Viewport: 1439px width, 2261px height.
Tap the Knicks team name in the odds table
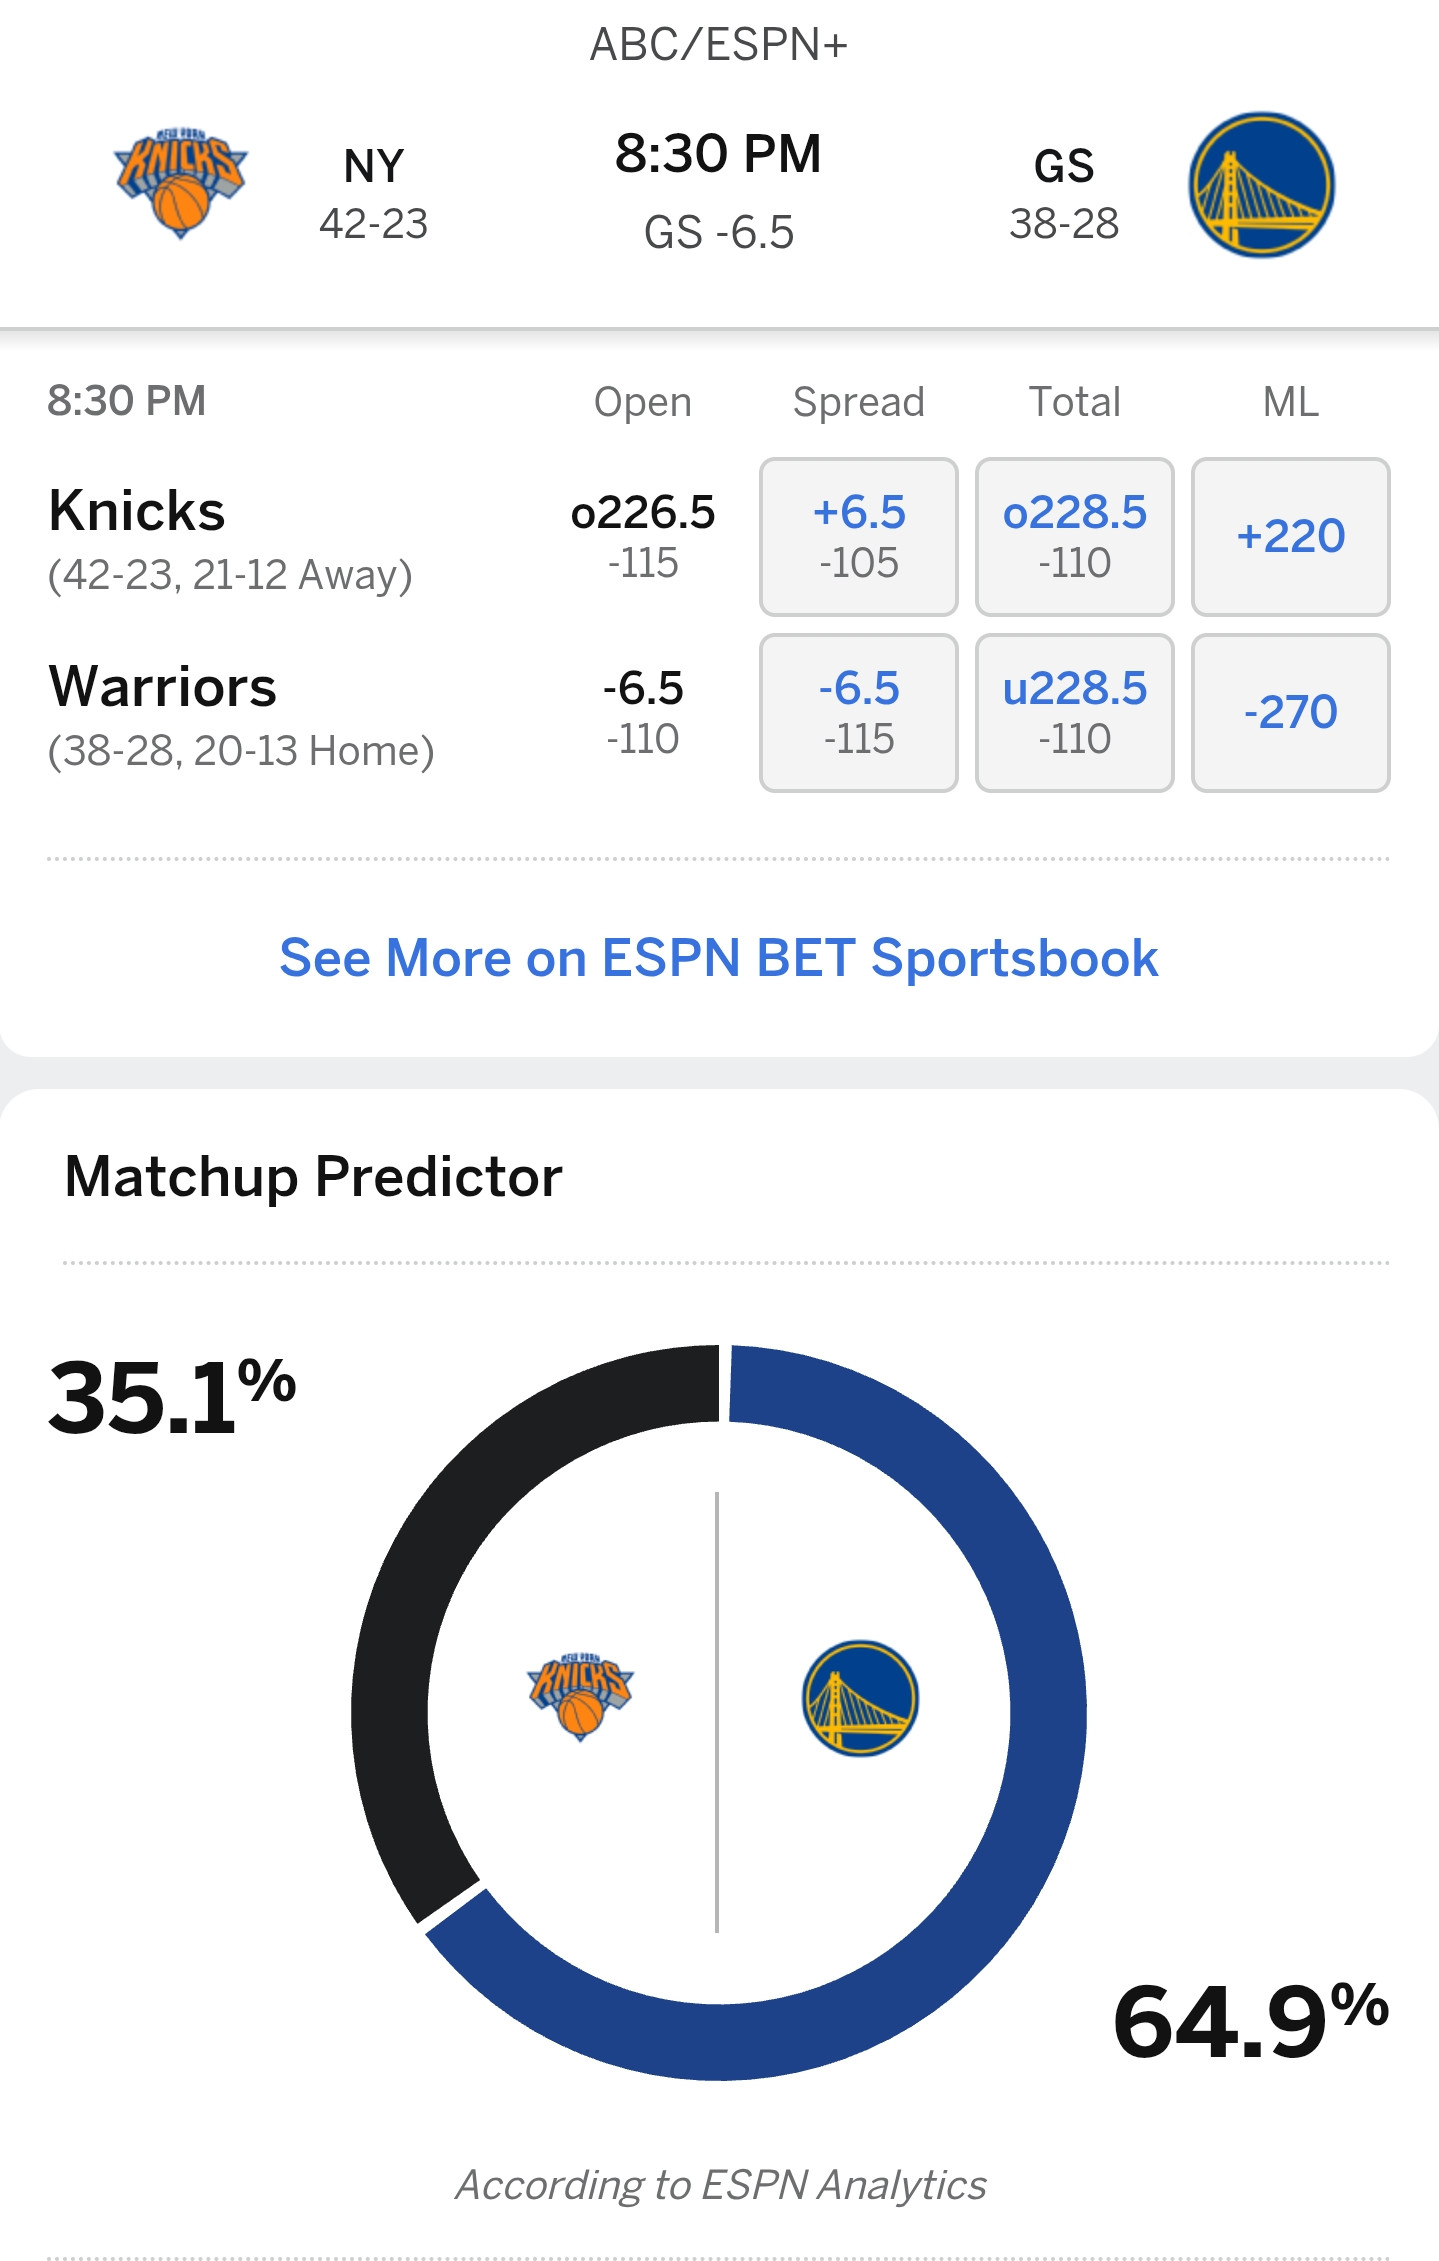click(137, 511)
